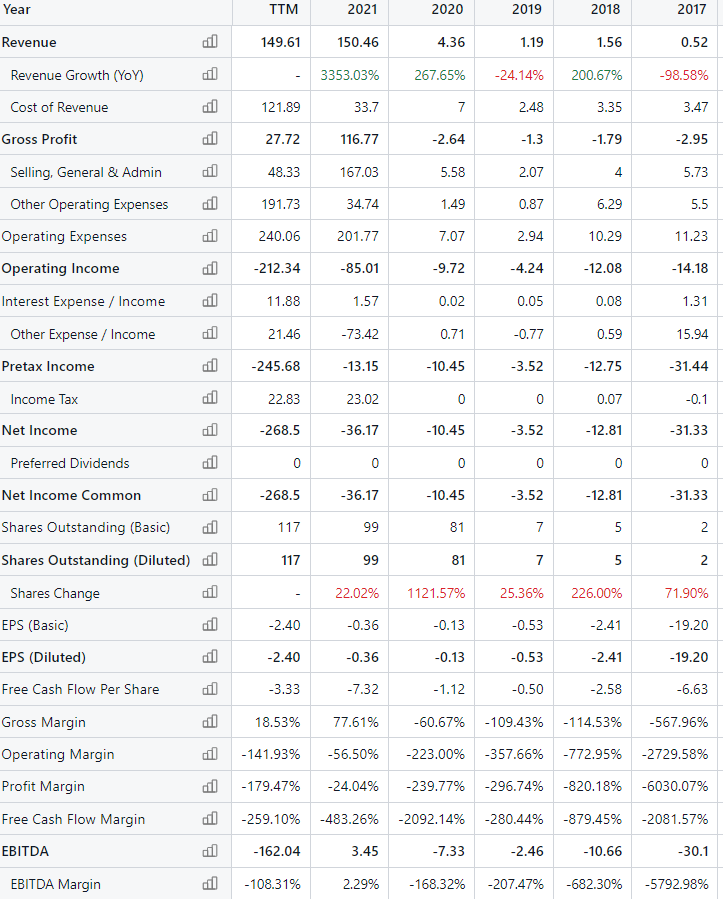Viewport: 723px width, 899px height.
Task: Click chart icon beside Revenue Growth (YoY)
Action: (210, 74)
